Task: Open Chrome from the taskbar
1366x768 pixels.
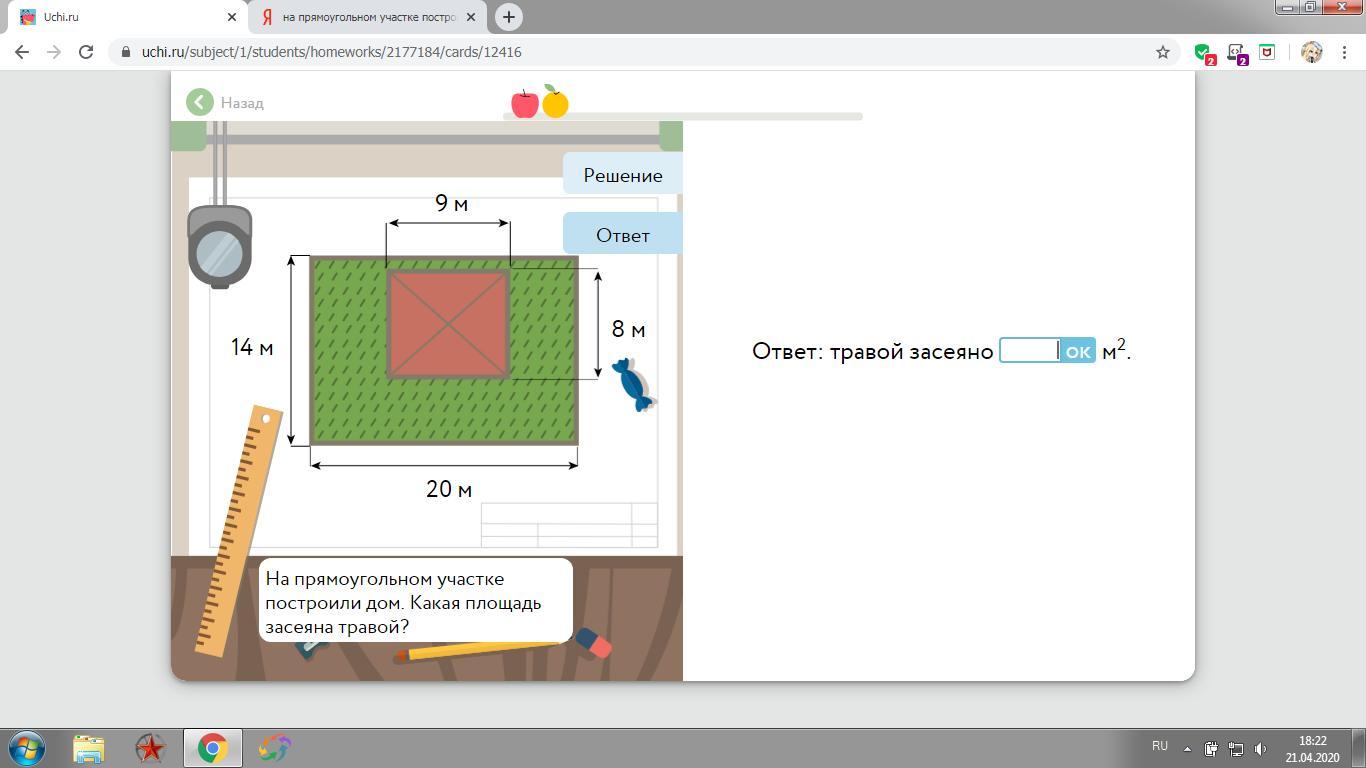Action: click(x=212, y=748)
